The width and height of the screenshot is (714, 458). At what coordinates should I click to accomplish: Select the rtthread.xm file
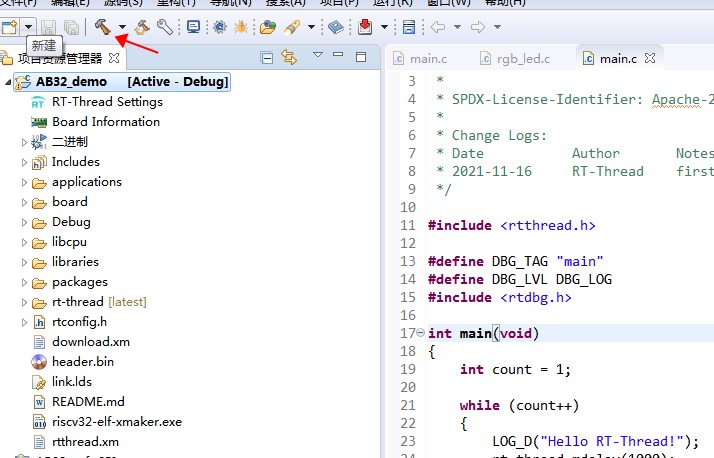(86, 442)
